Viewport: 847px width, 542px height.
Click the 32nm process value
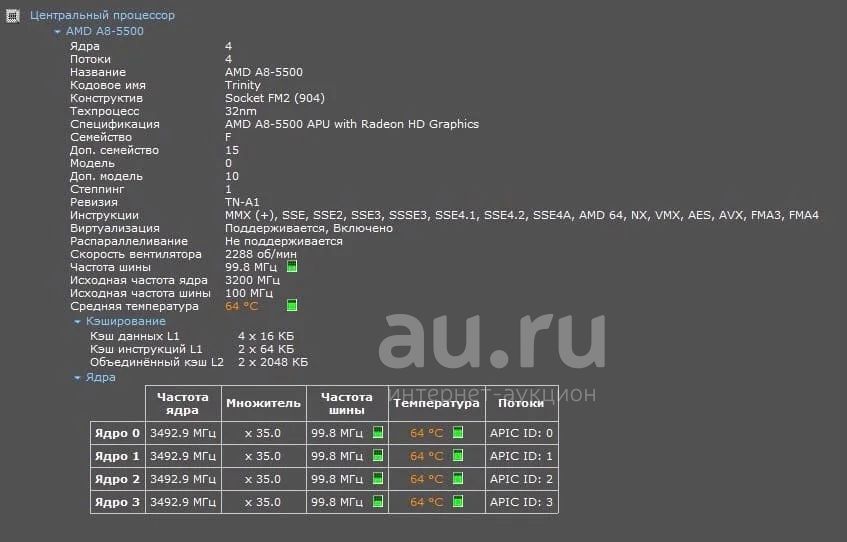click(241, 111)
